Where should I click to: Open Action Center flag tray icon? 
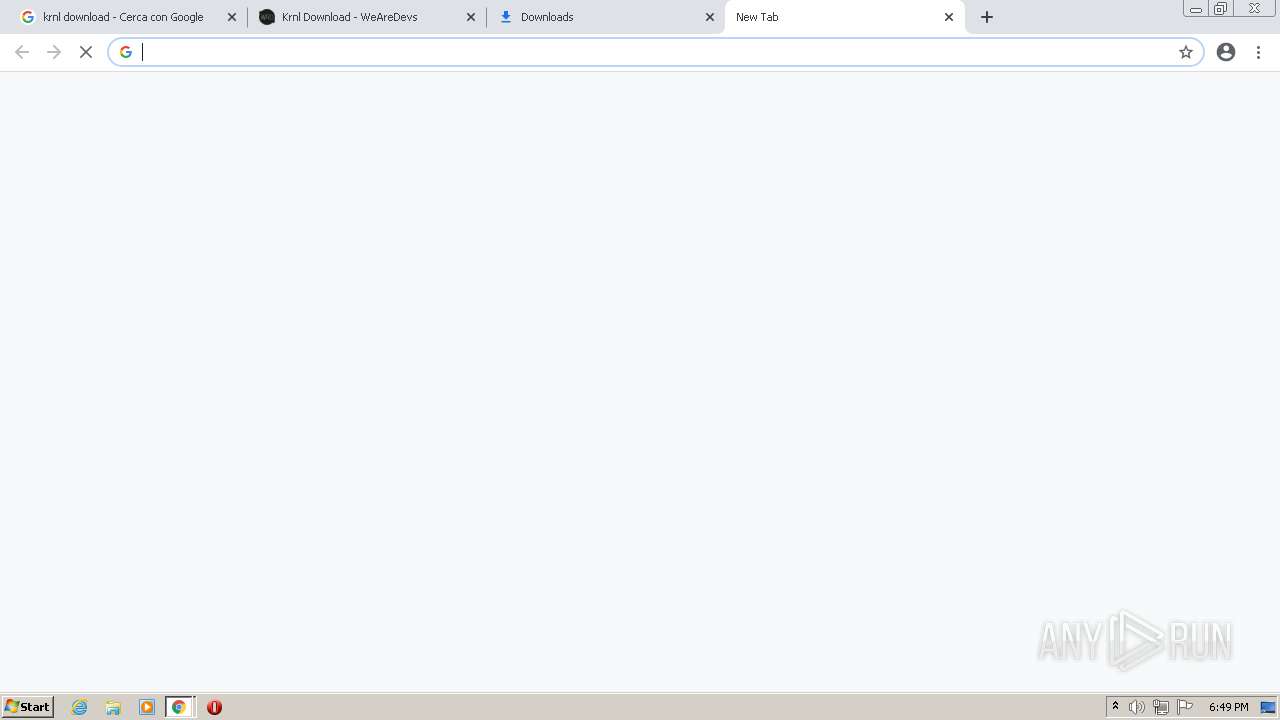1185,707
